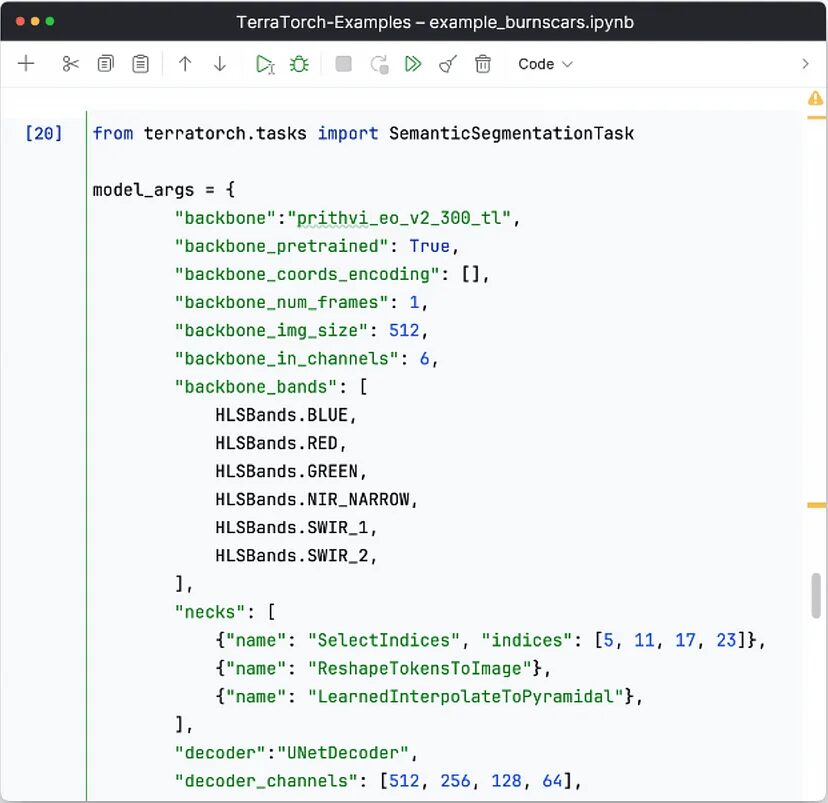Viewport: 828px width, 803px height.
Task: Expand hidden toolbar actions via right chevron
Action: tap(806, 63)
